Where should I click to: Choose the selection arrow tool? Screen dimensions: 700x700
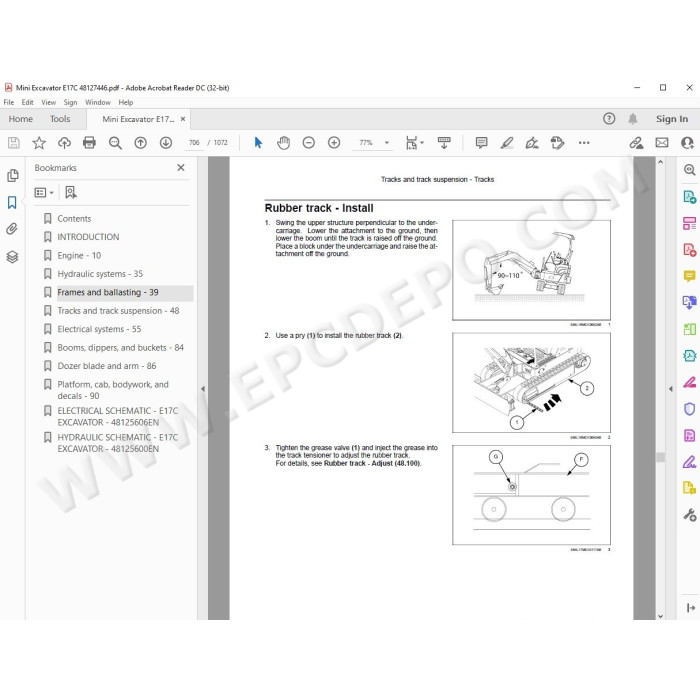pos(258,143)
